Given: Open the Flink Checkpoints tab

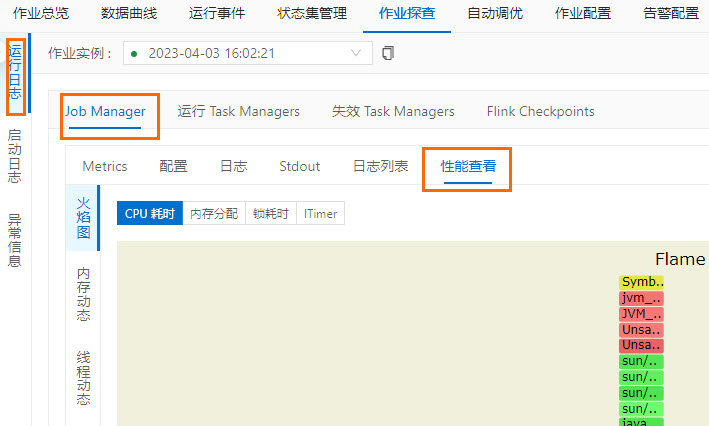Looking at the screenshot, I should click(x=540, y=111).
